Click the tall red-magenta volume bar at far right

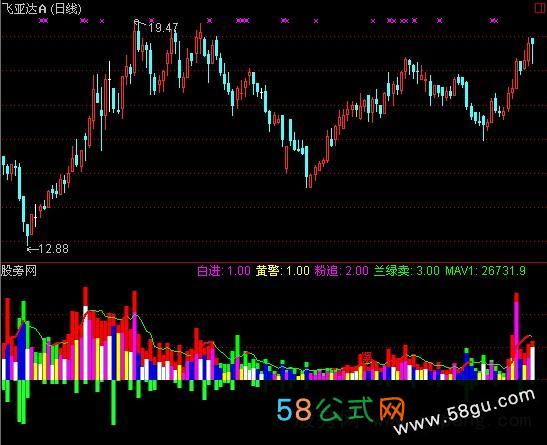(x=516, y=337)
